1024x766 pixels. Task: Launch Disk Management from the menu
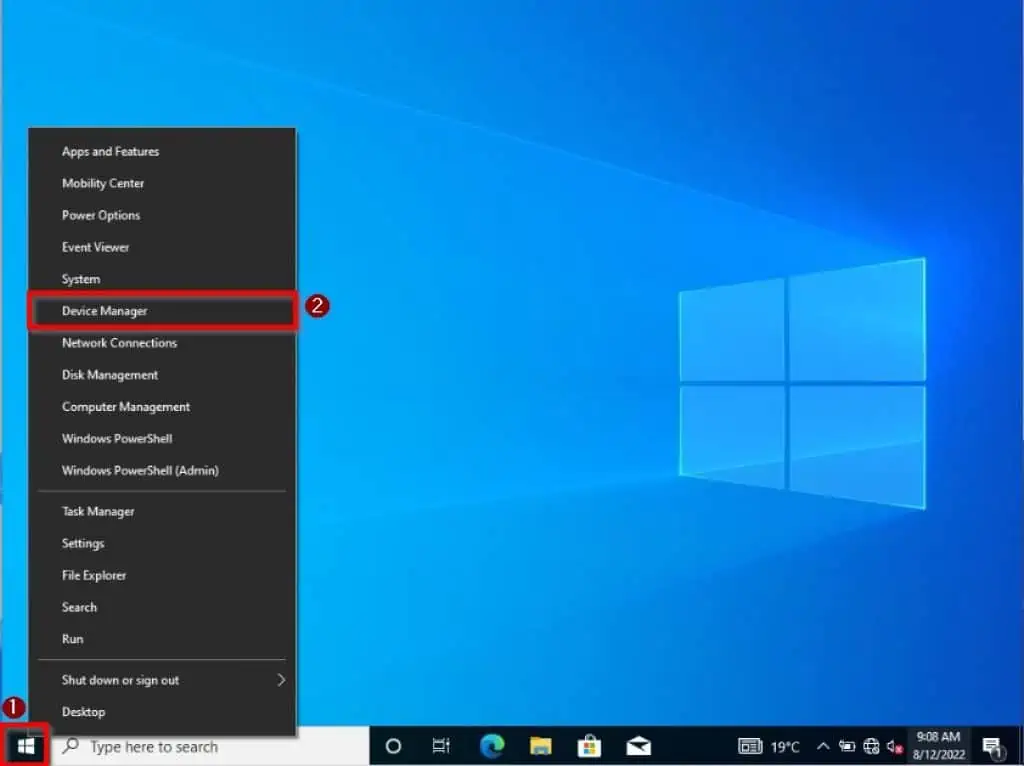162,375
